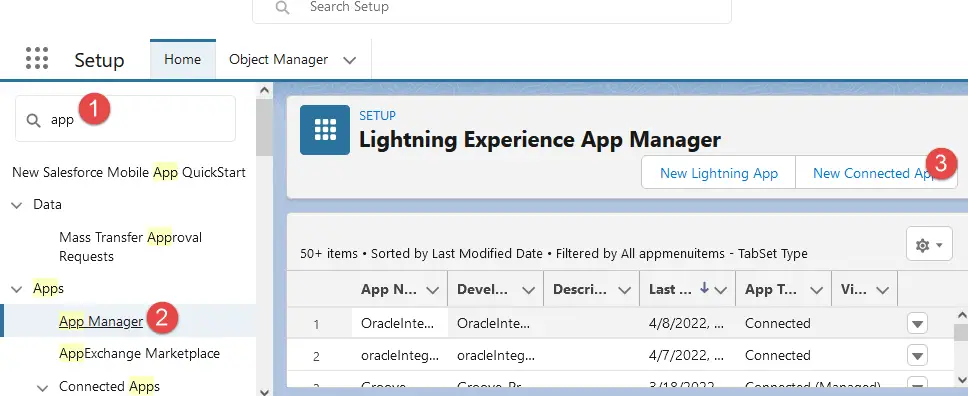968x396 pixels.
Task: Click sidebar scrollbar up arrow
Action: pos(264,91)
